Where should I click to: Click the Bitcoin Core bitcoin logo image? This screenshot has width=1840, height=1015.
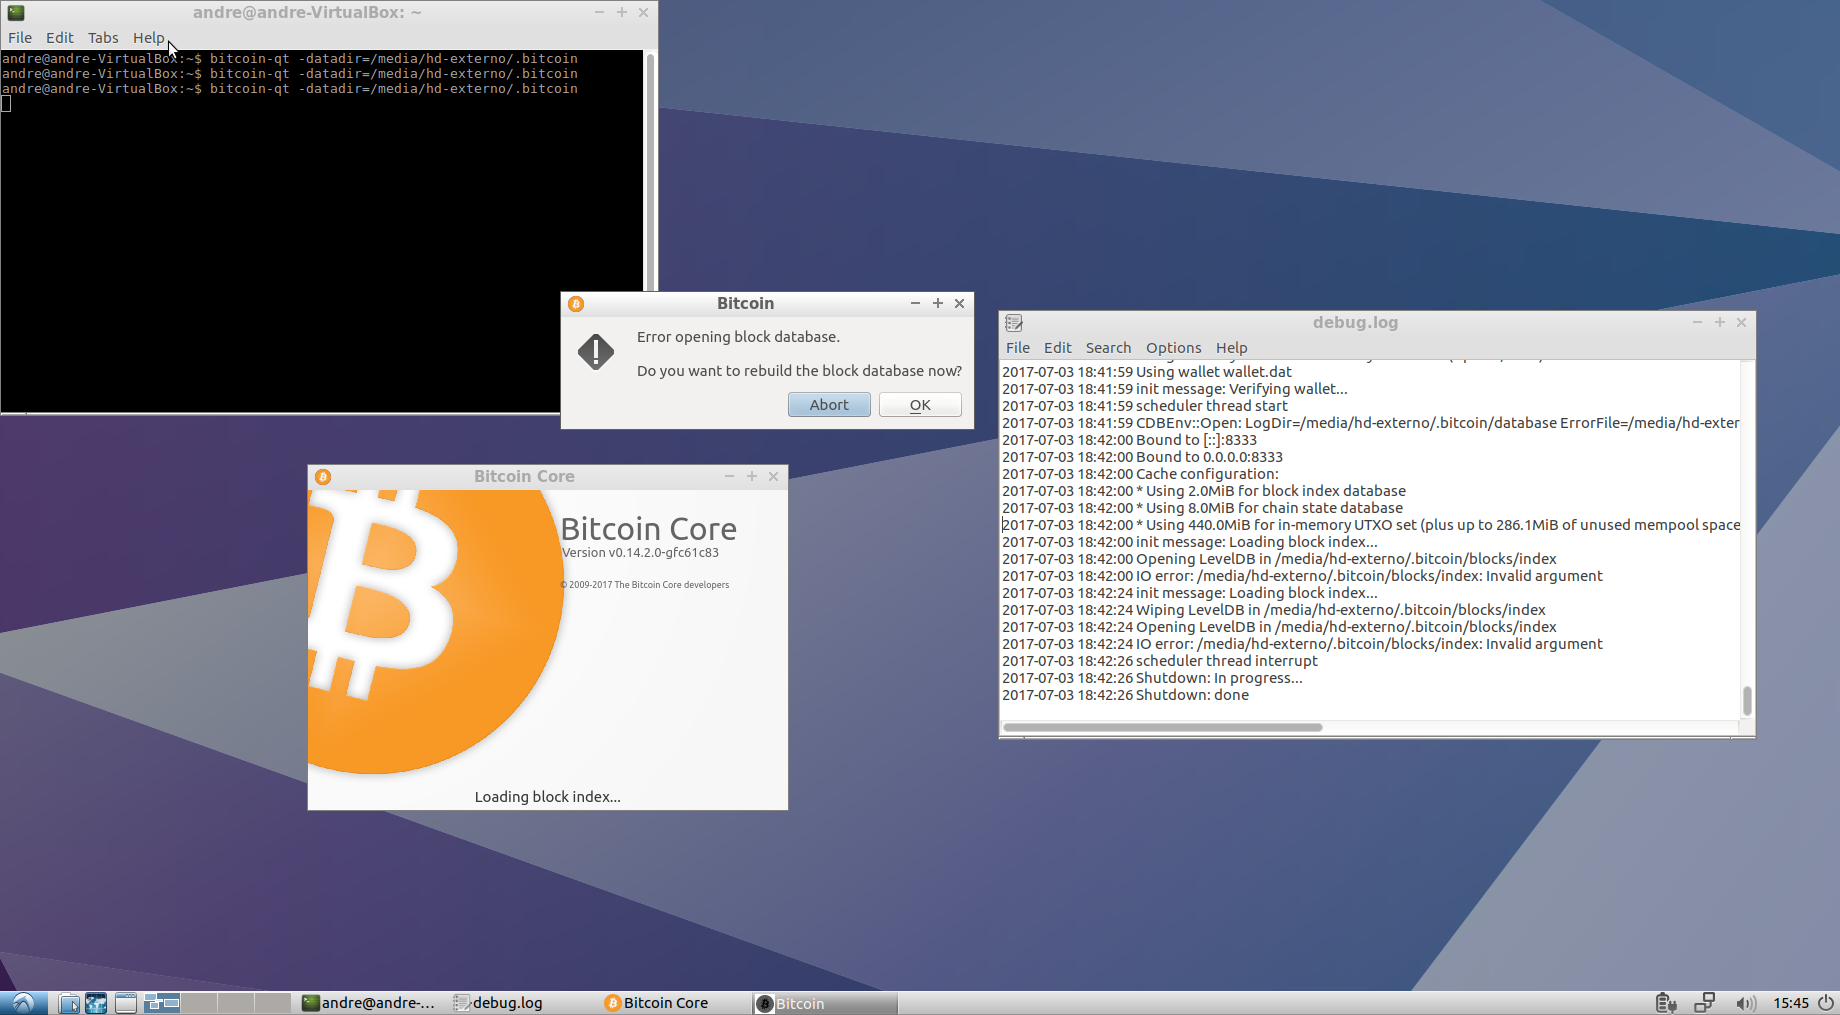435,632
